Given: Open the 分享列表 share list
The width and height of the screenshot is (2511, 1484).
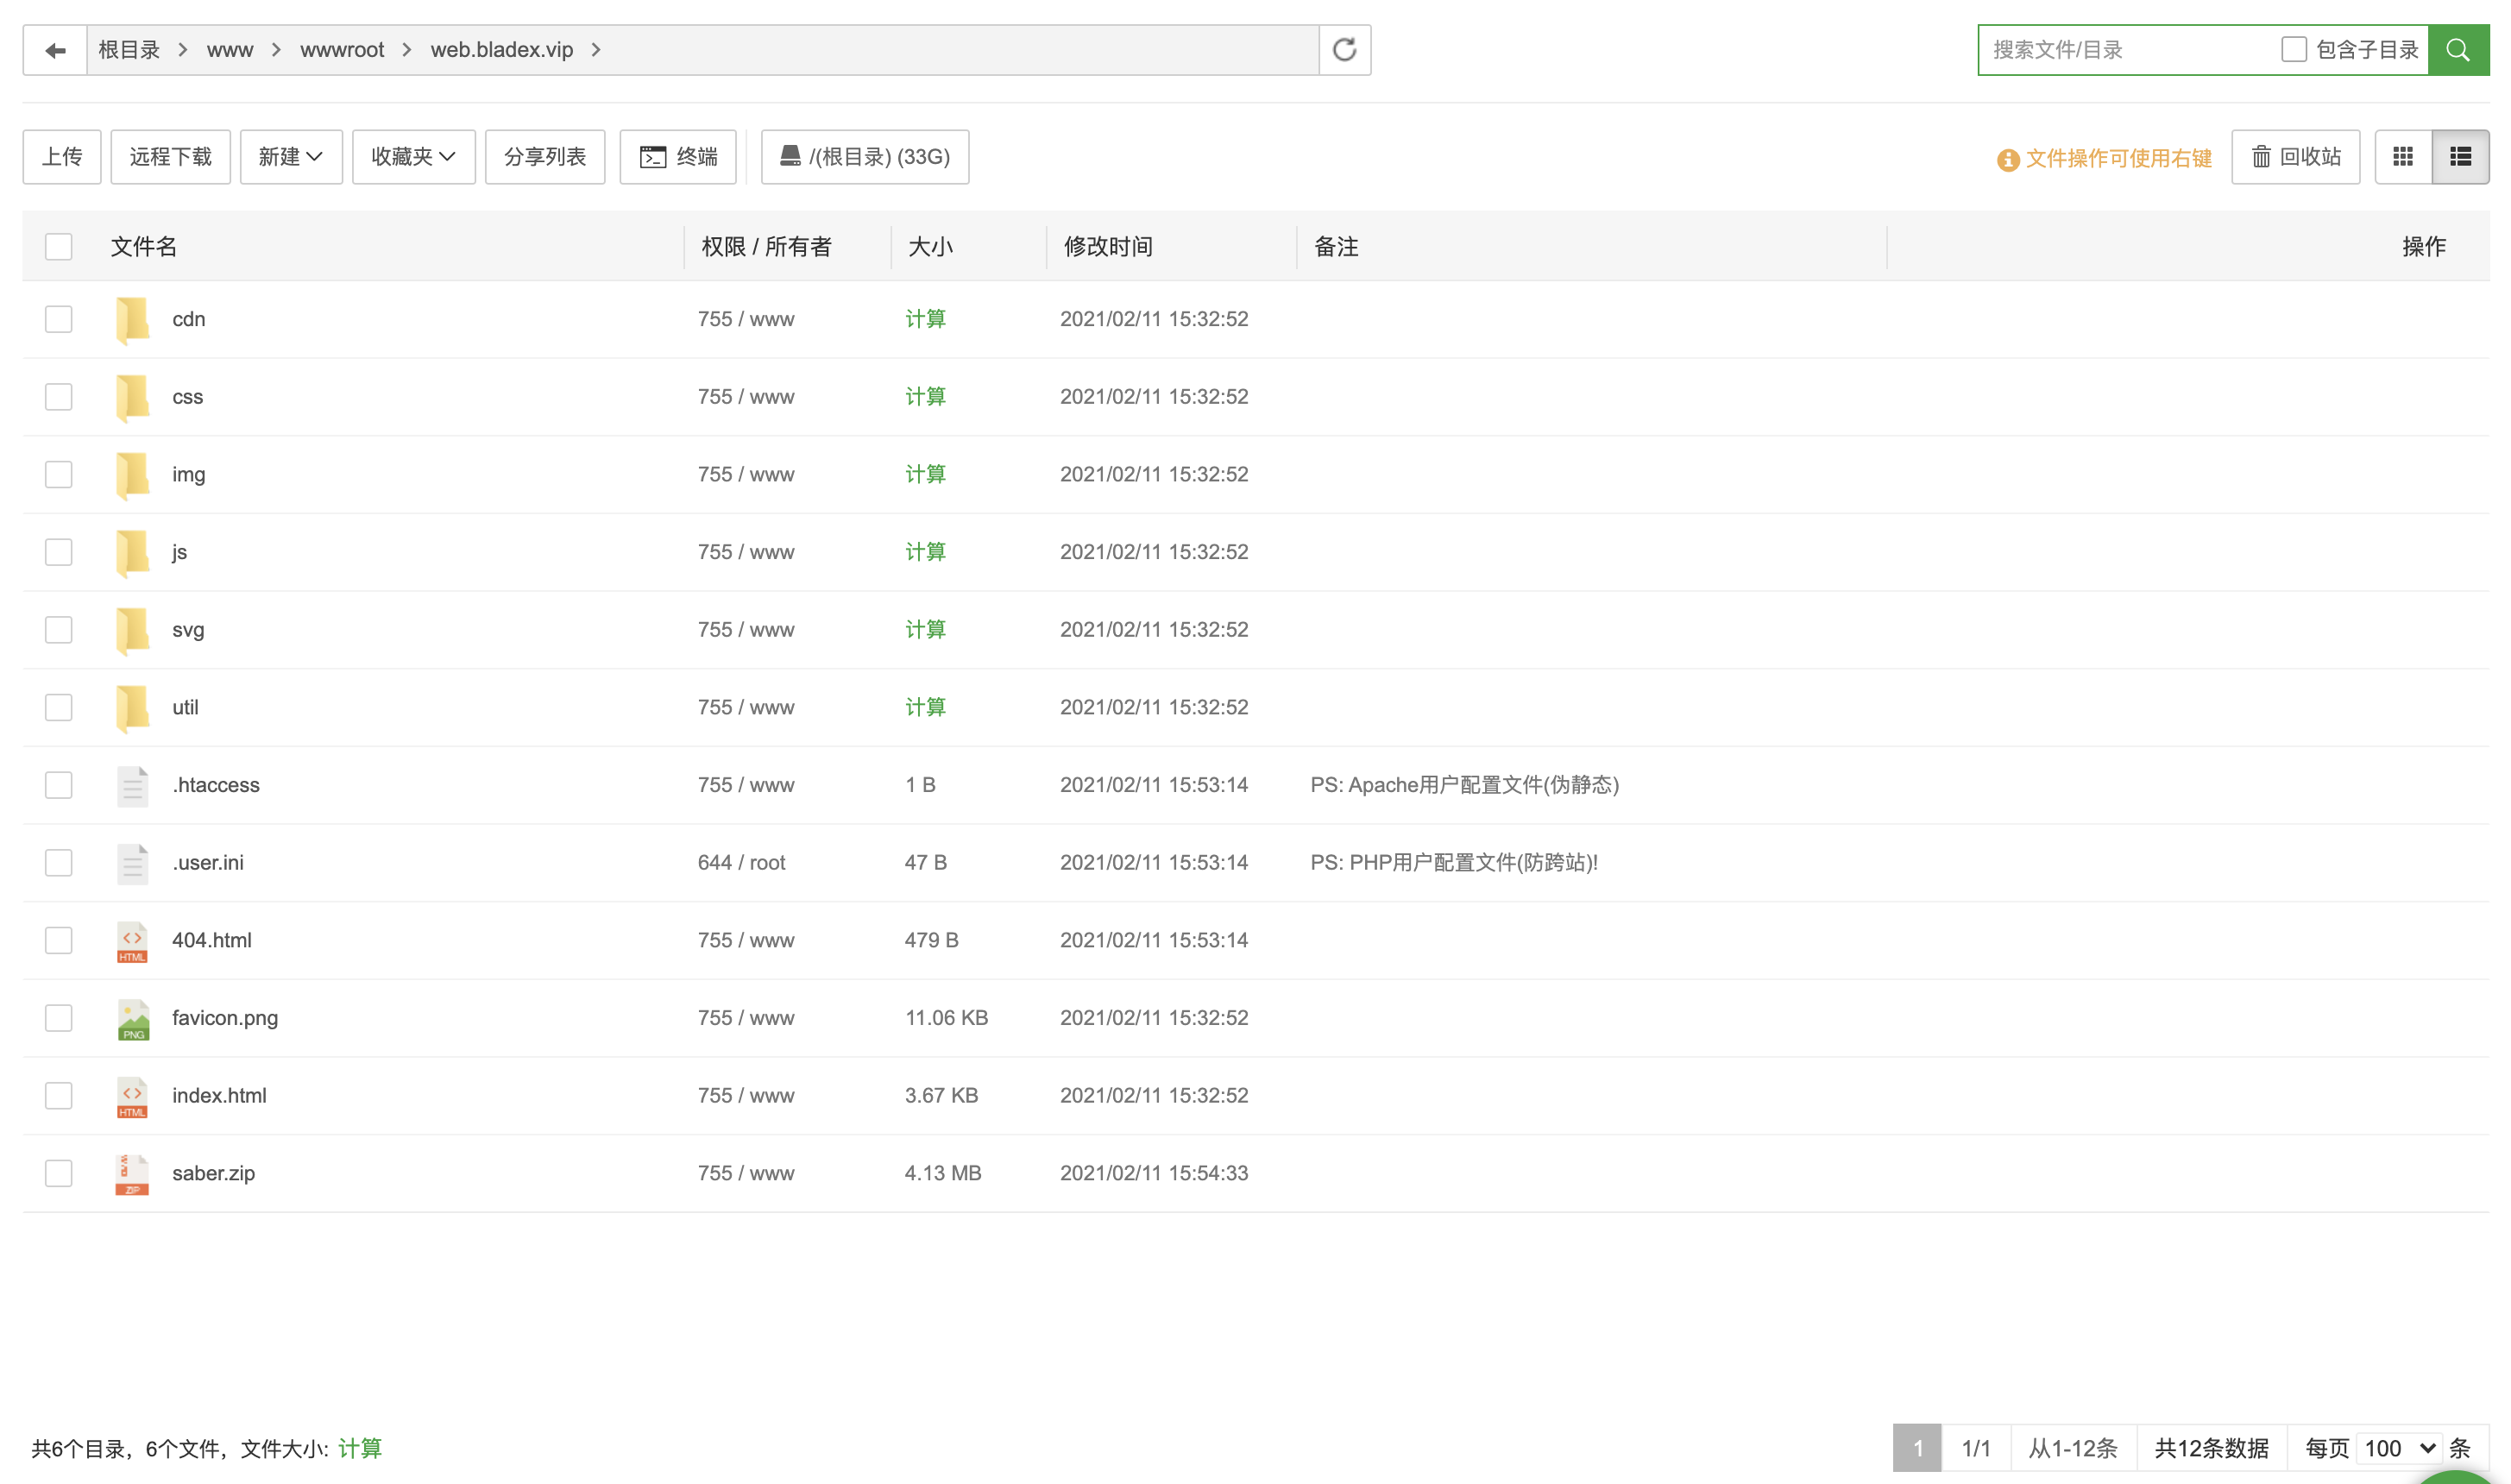Looking at the screenshot, I should coord(545,157).
